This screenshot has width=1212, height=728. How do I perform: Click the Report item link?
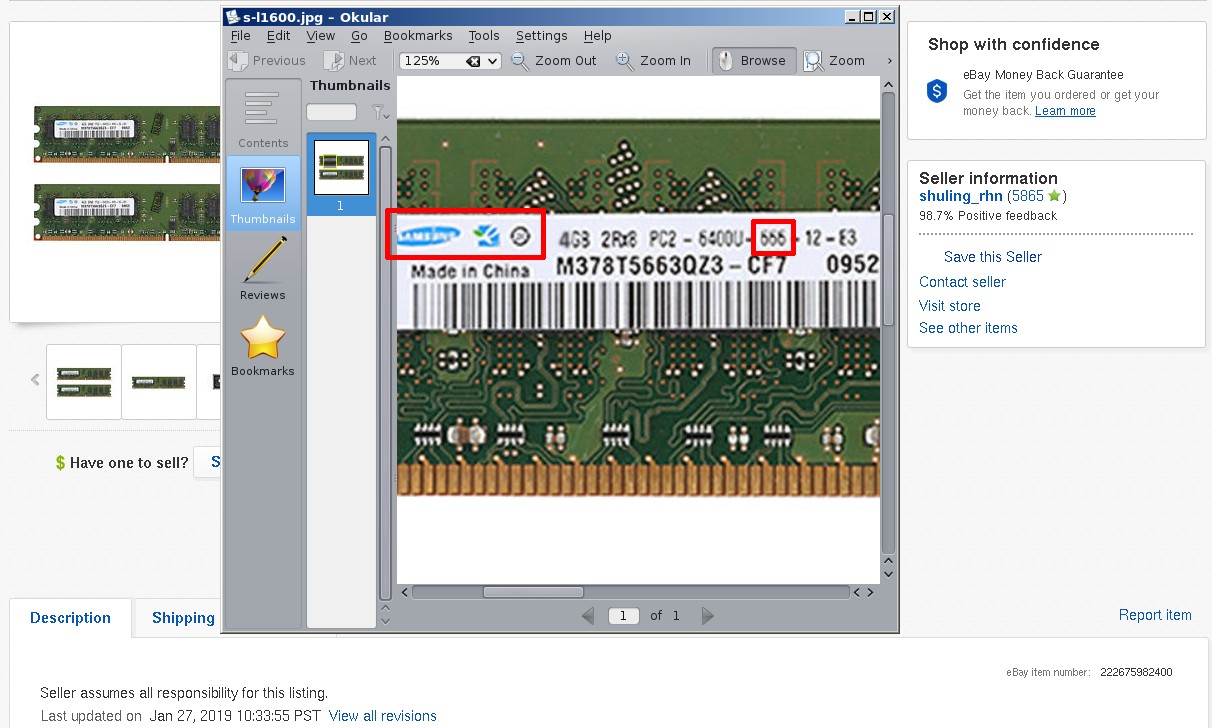click(1155, 615)
